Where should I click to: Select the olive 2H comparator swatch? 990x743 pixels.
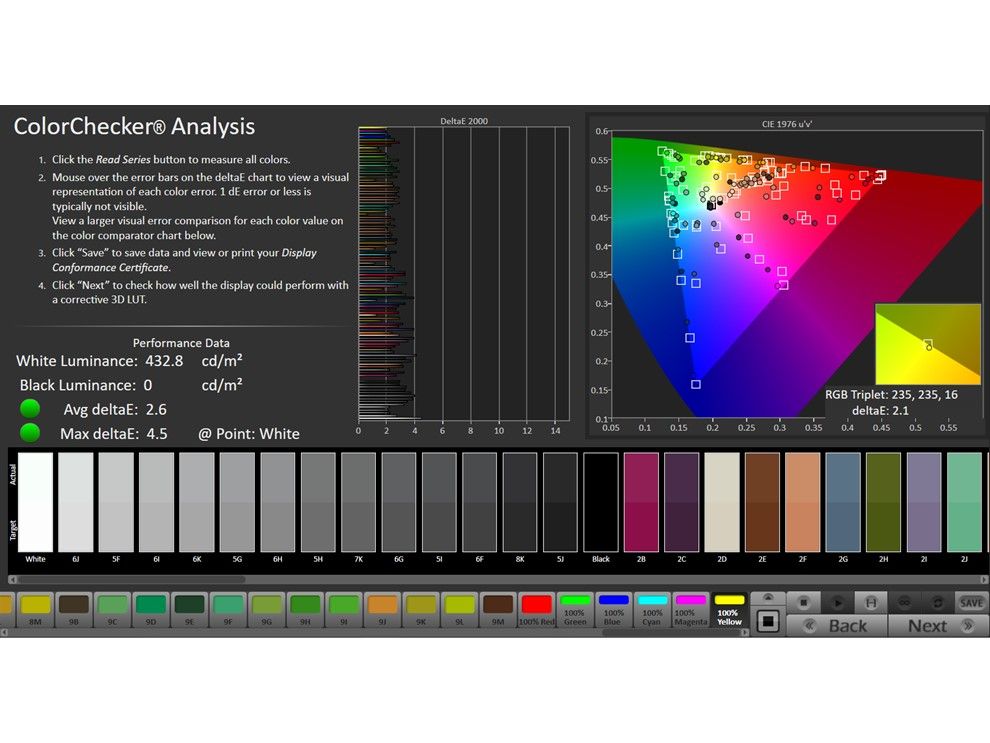(884, 502)
